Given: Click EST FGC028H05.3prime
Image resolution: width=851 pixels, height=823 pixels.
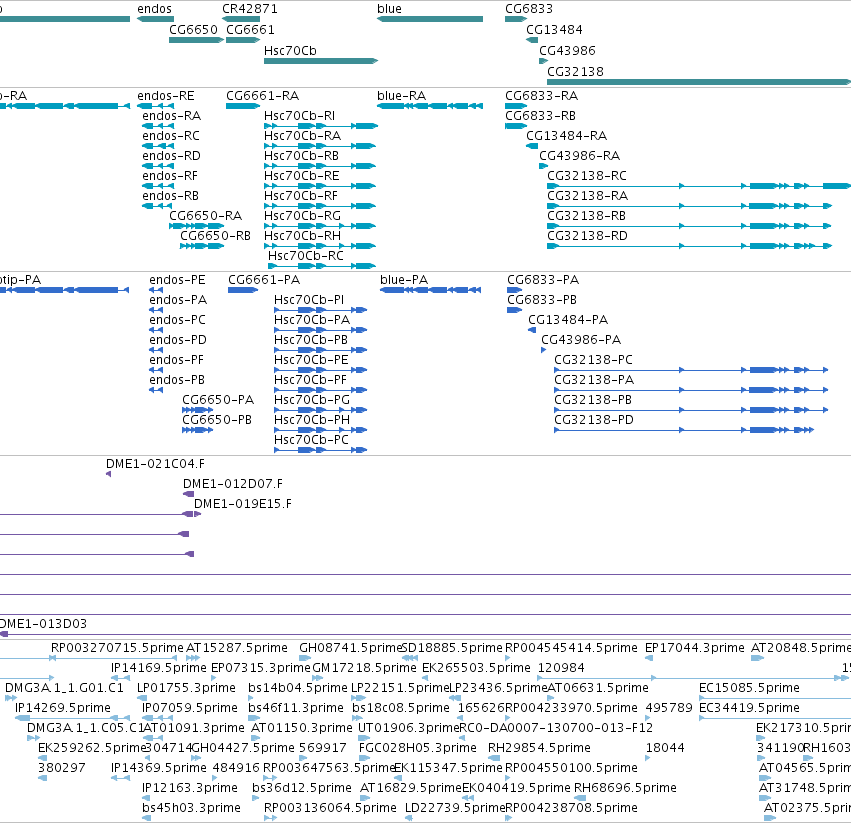Looking at the screenshot, I should tap(417, 748).
